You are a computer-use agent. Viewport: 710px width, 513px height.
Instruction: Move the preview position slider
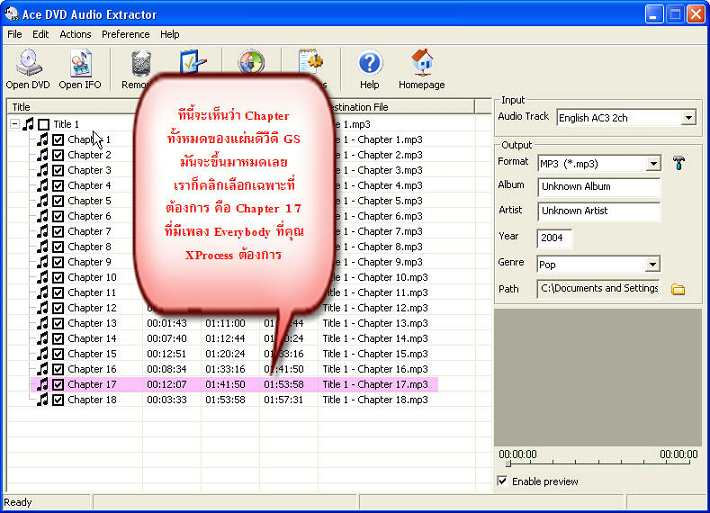tap(509, 463)
